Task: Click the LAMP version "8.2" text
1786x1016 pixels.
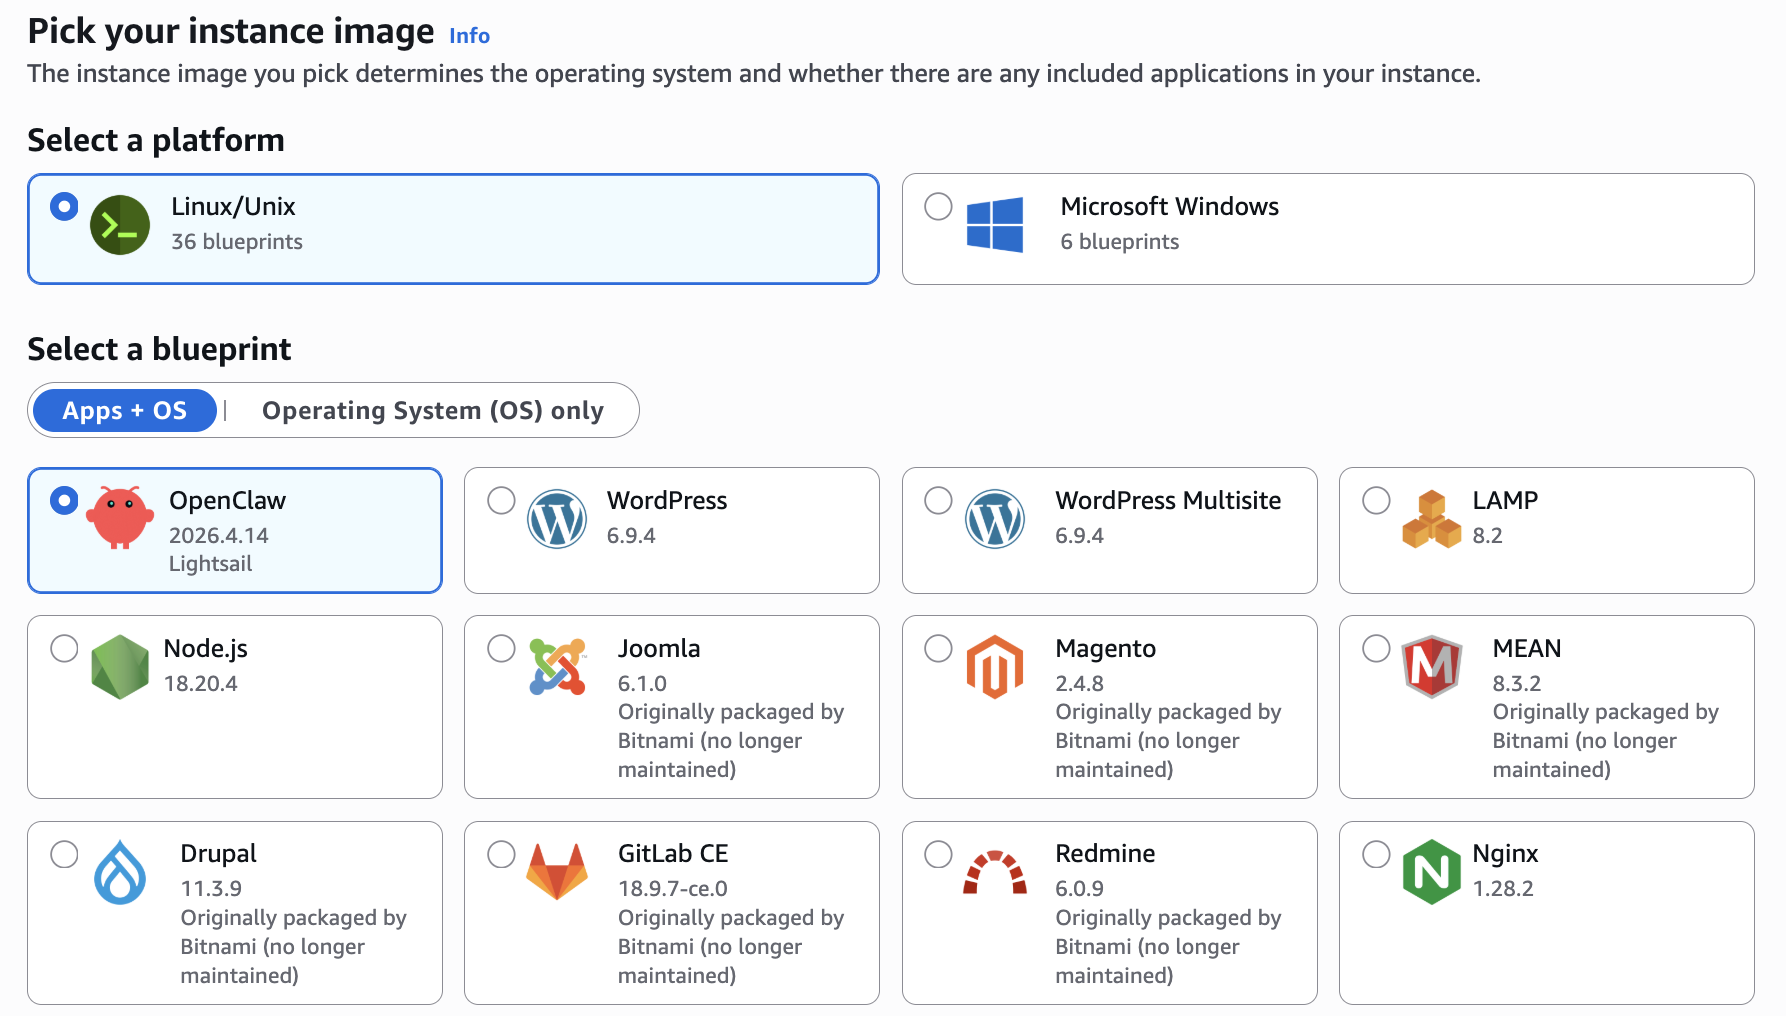Action: [x=1488, y=535]
